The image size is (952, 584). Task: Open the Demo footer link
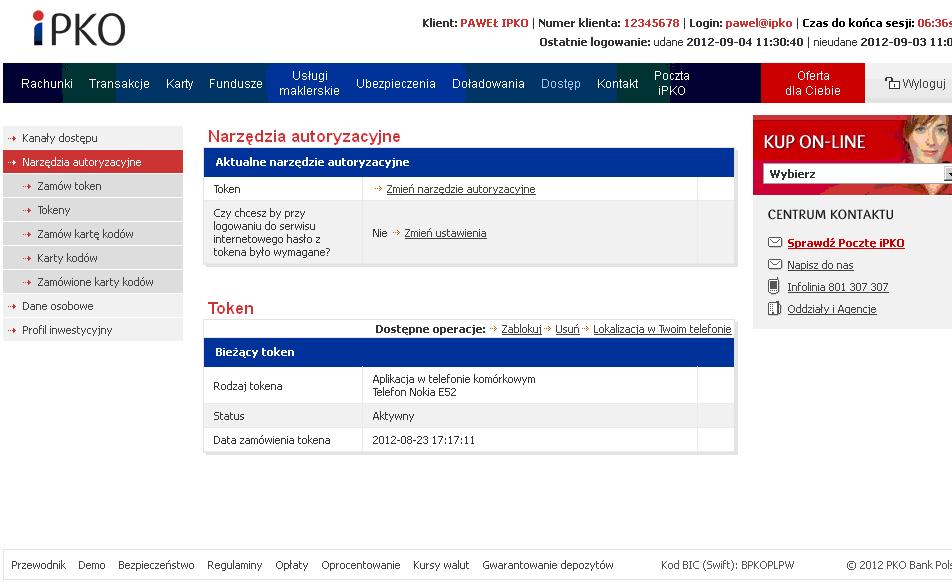[x=92, y=565]
